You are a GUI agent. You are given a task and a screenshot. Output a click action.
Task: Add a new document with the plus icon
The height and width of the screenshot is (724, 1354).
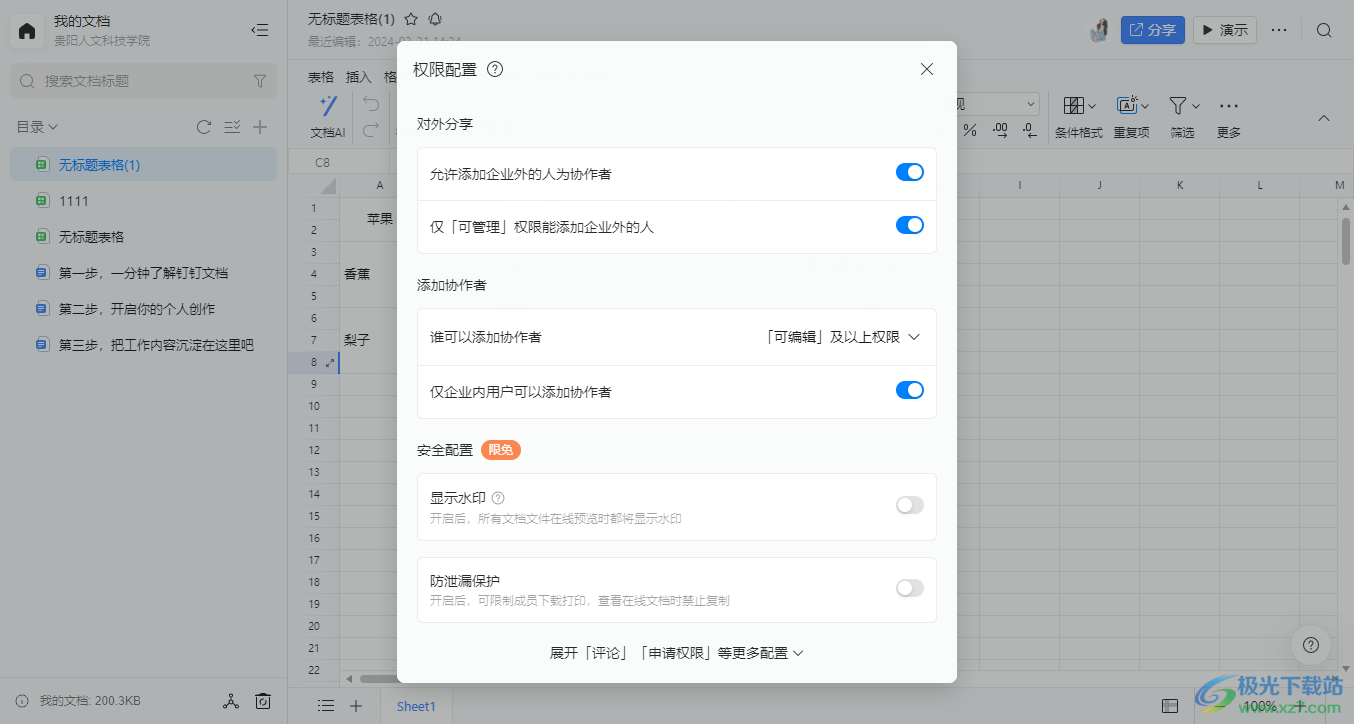point(260,127)
